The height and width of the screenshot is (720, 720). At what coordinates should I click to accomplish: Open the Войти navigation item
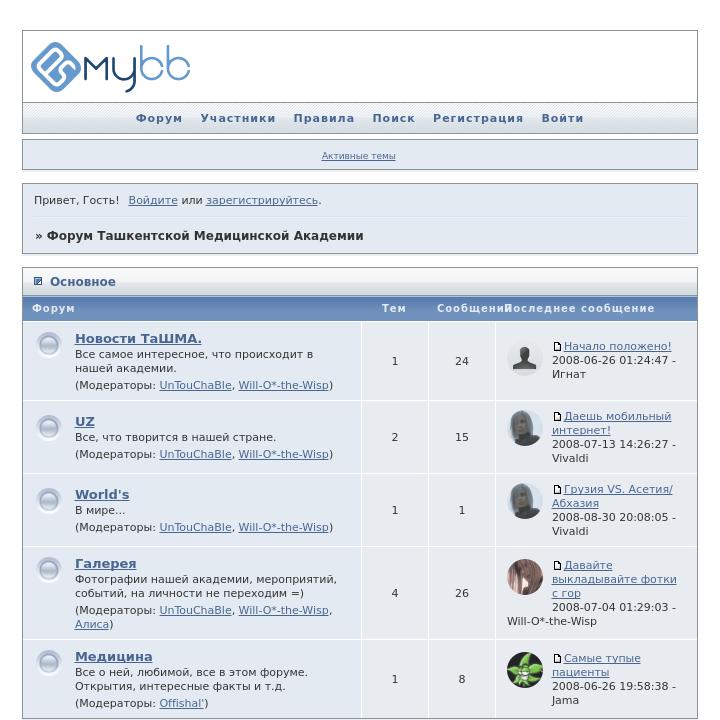pyautogui.click(x=562, y=118)
